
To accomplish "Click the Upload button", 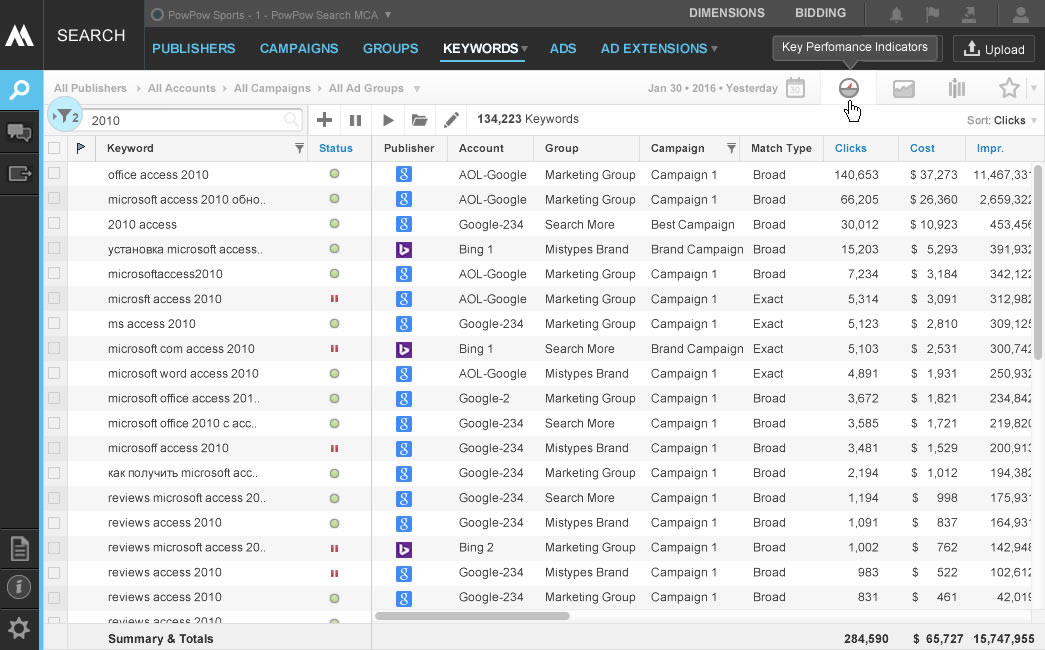I will (994, 49).
